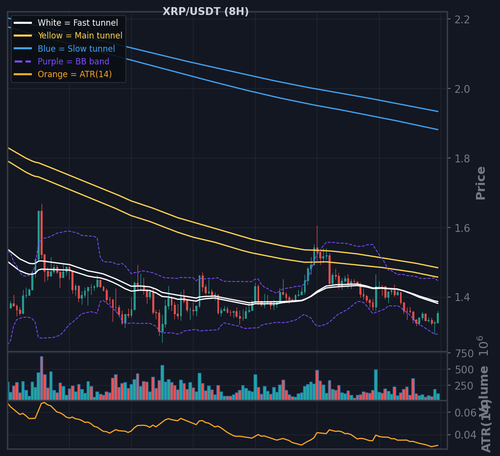
Task: Click the 'Price' axis title
Action: [x=481, y=183]
